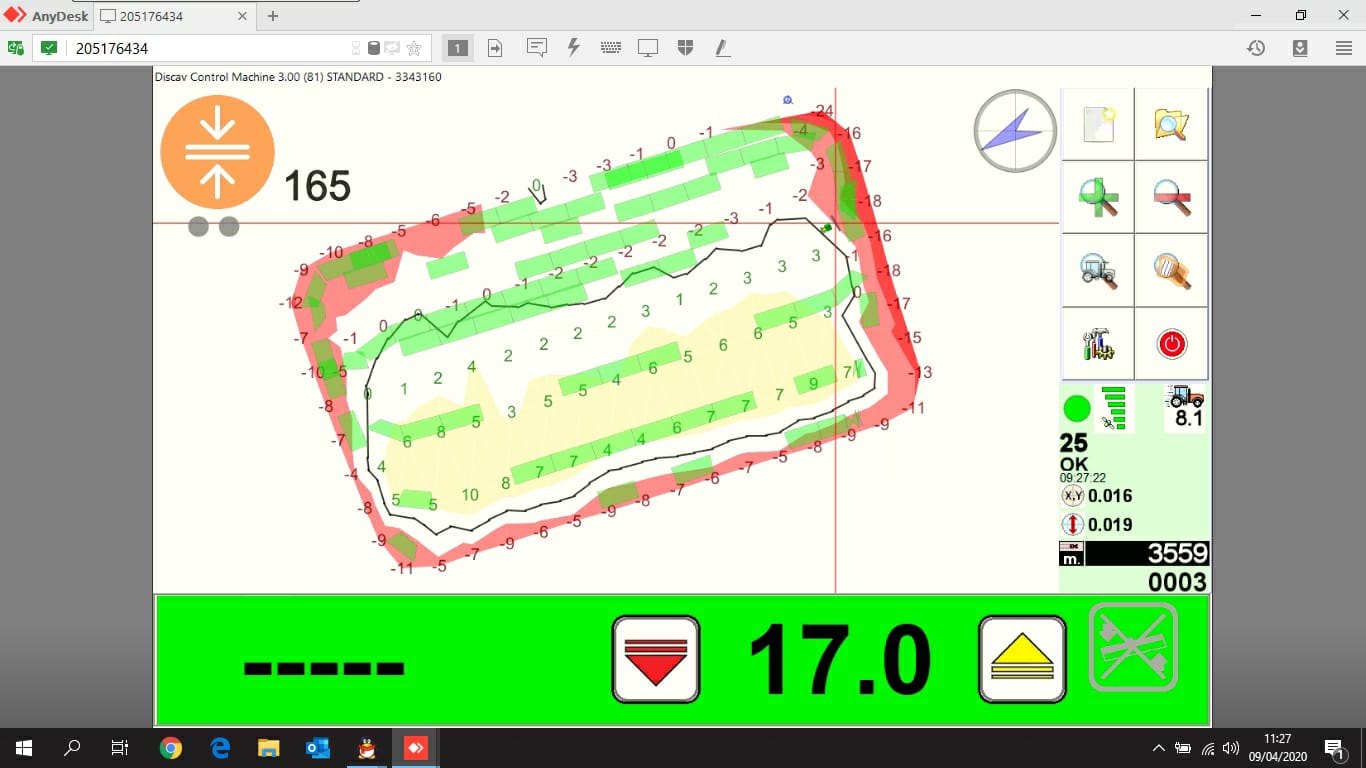Click the tractor speed 8.1 indicator

(1185, 408)
